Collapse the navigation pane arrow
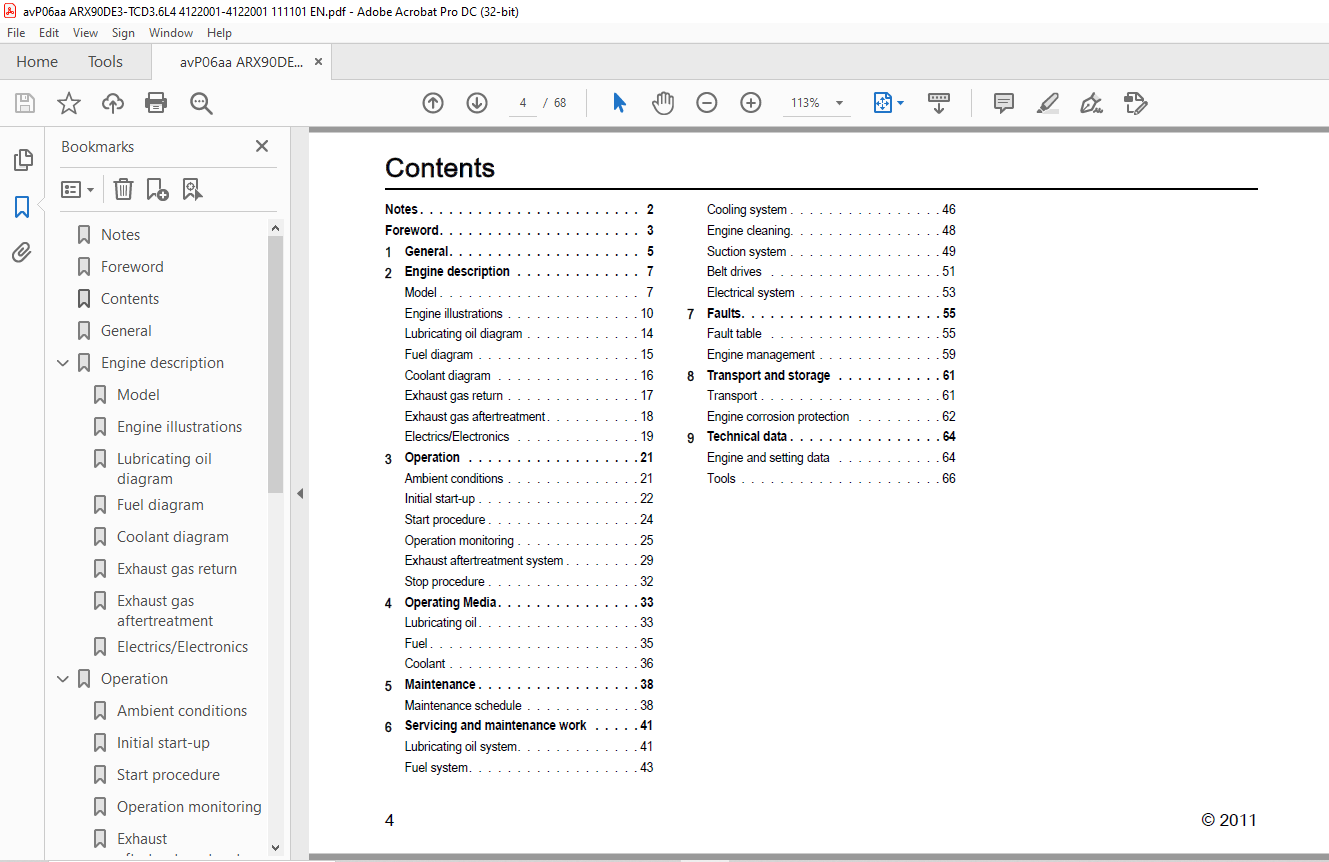Viewport: 1329px width, 862px height. click(299, 493)
